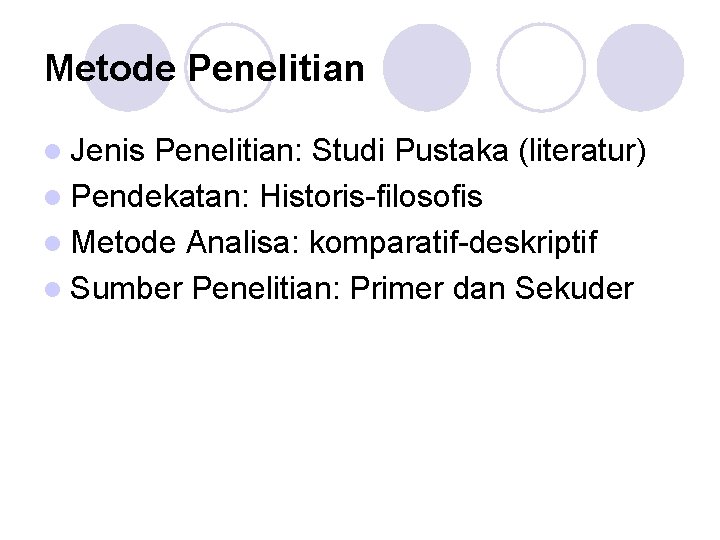The width and height of the screenshot is (720, 540).
Task: Click the leftmost filled lavender circle
Action: coord(128,66)
